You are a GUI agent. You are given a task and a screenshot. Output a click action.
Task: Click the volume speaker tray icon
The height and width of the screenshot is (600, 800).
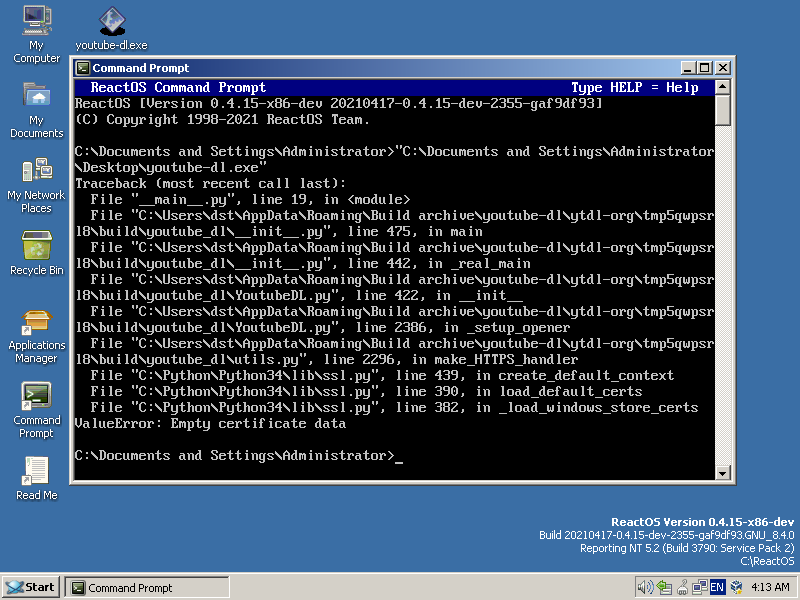point(645,587)
